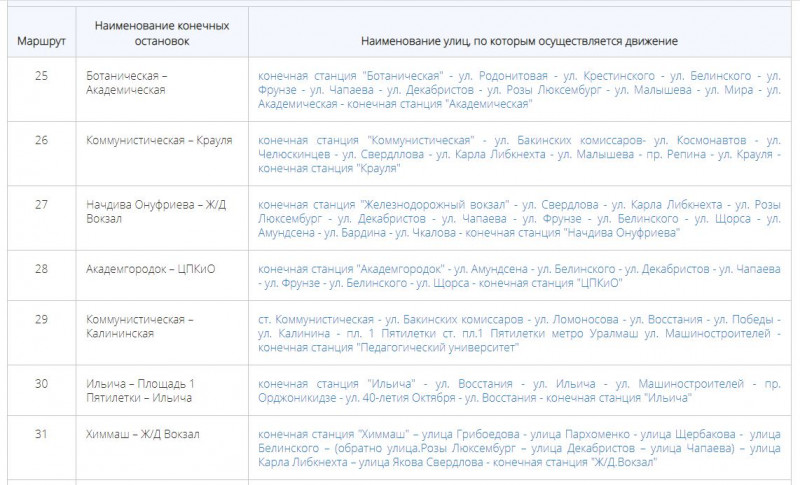Image resolution: width=800 pixels, height=485 pixels.
Task: Click the "Ботаническая – Академическая" terminal stops cell
Action: click(126, 83)
